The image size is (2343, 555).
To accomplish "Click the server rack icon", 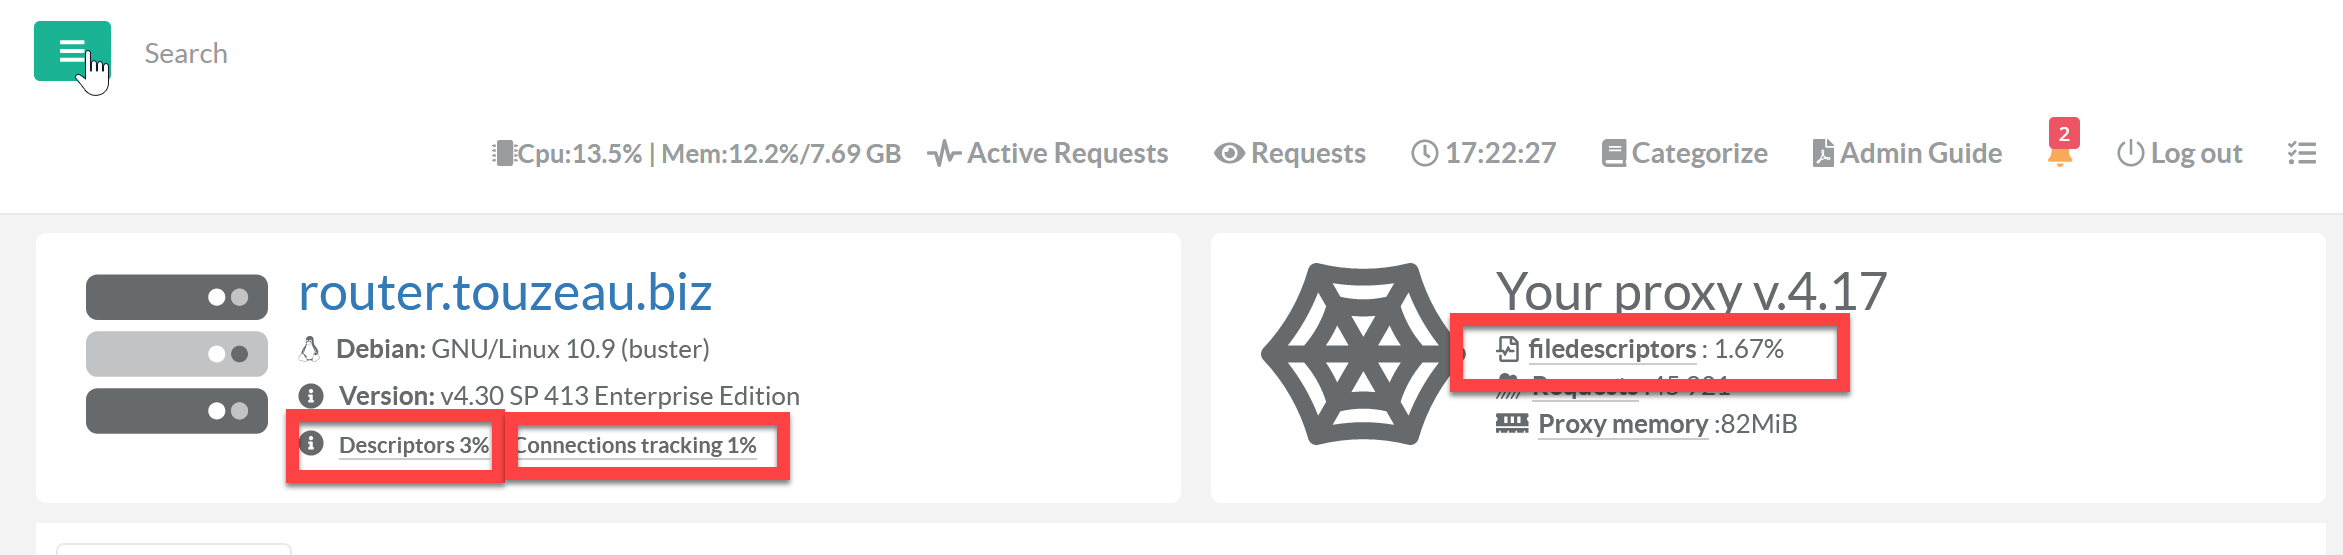I will pos(177,354).
